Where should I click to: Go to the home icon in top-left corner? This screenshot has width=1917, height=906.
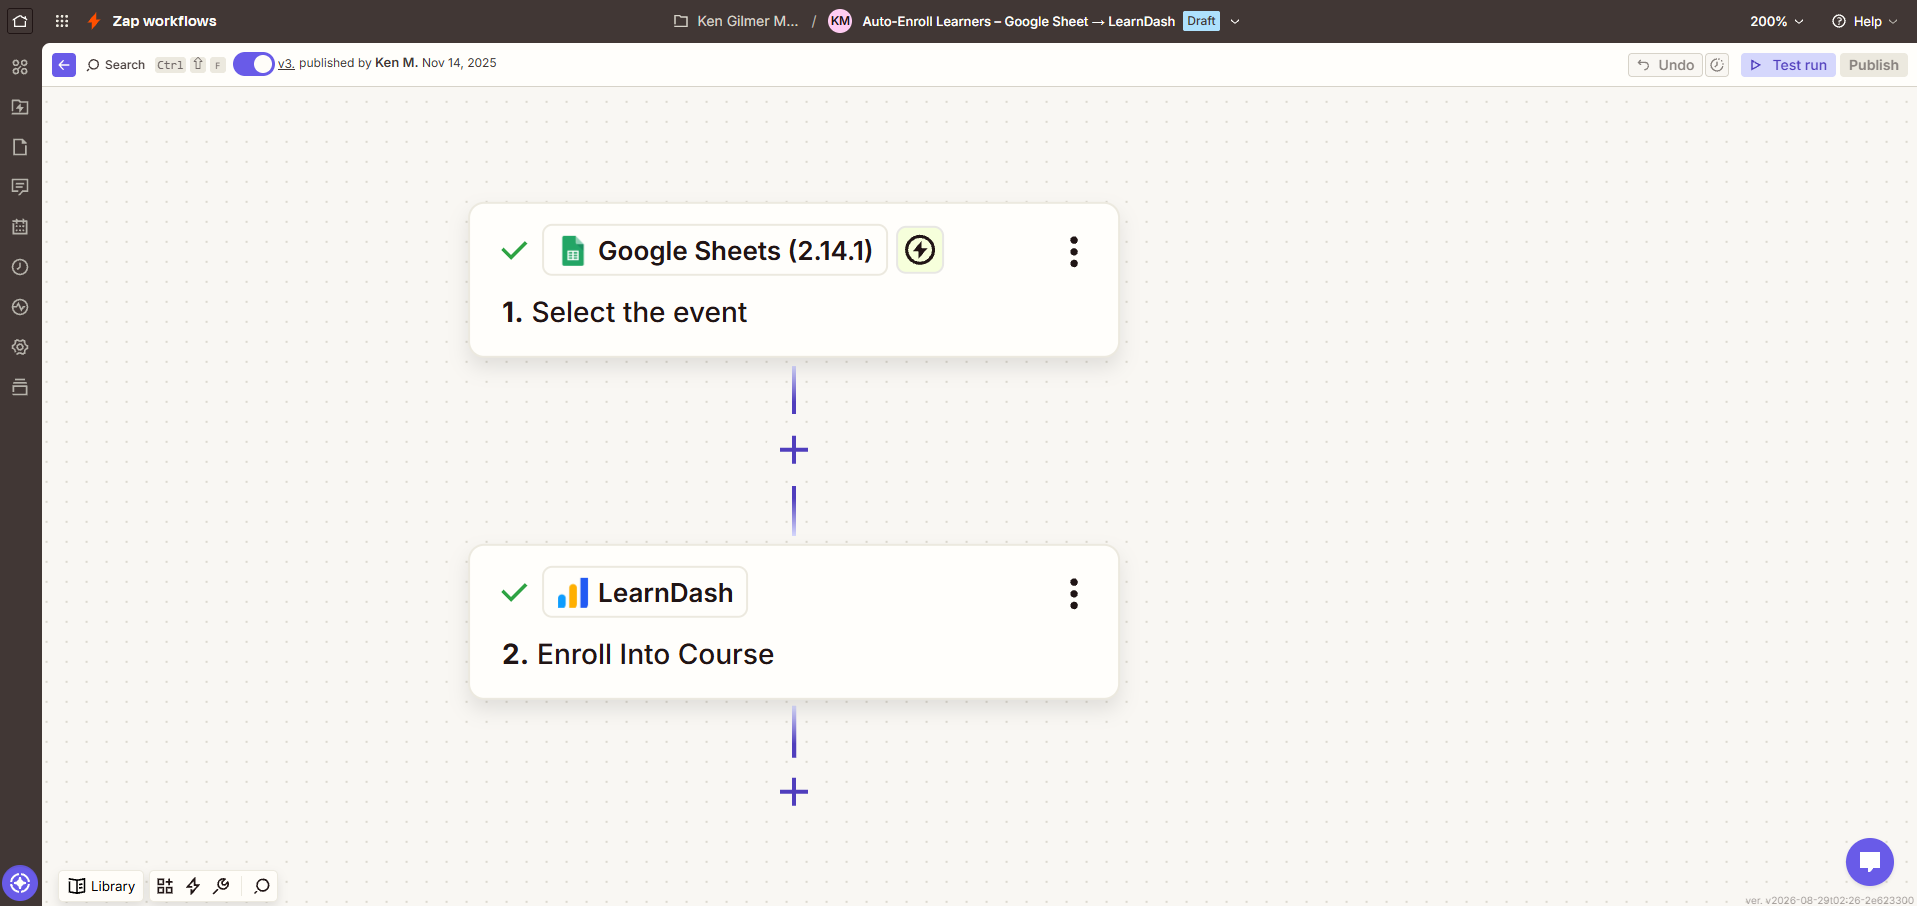pyautogui.click(x=20, y=21)
